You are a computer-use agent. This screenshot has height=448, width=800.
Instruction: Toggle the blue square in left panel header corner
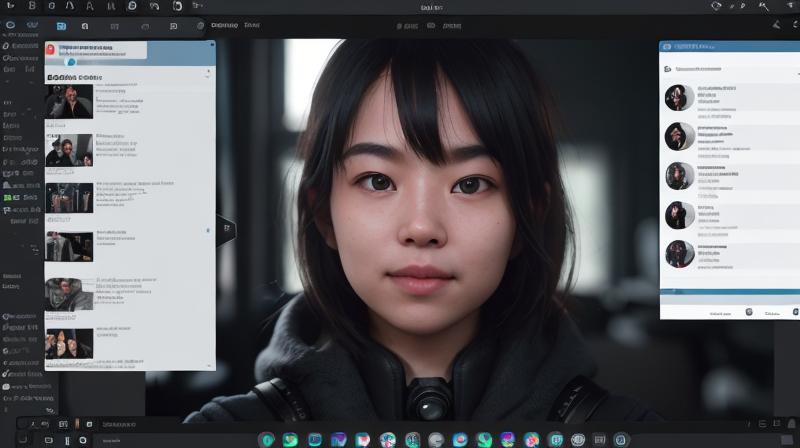[x=212, y=44]
